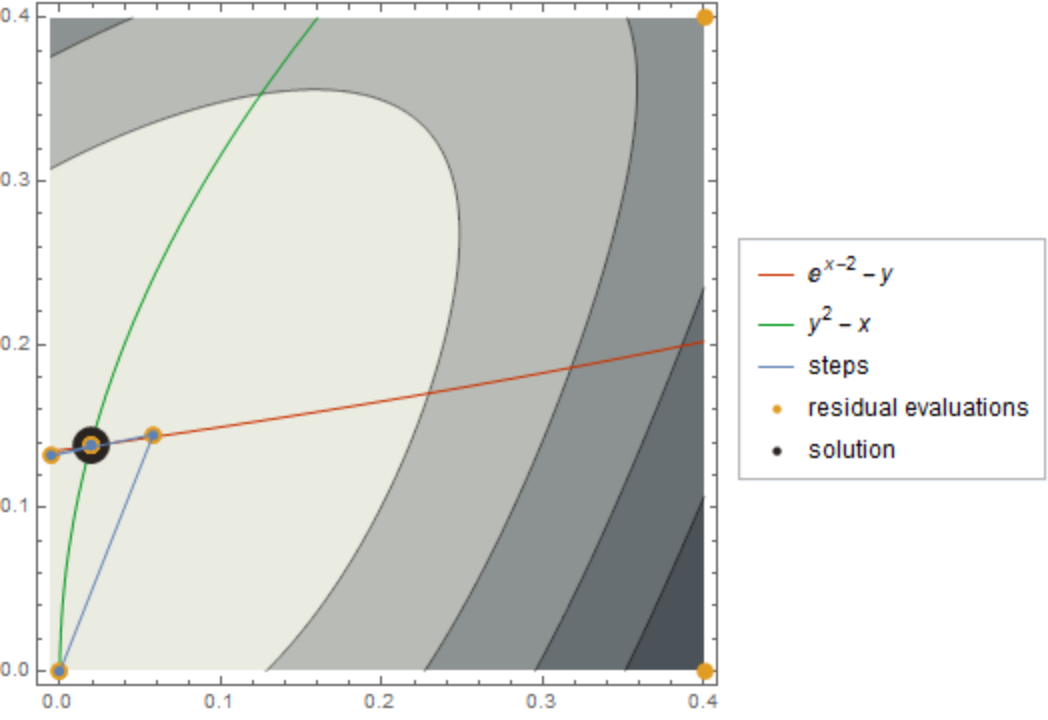Click the 0.3 tick label on the y-axis
Screen dimensions: 1048x720
click(x=19, y=181)
